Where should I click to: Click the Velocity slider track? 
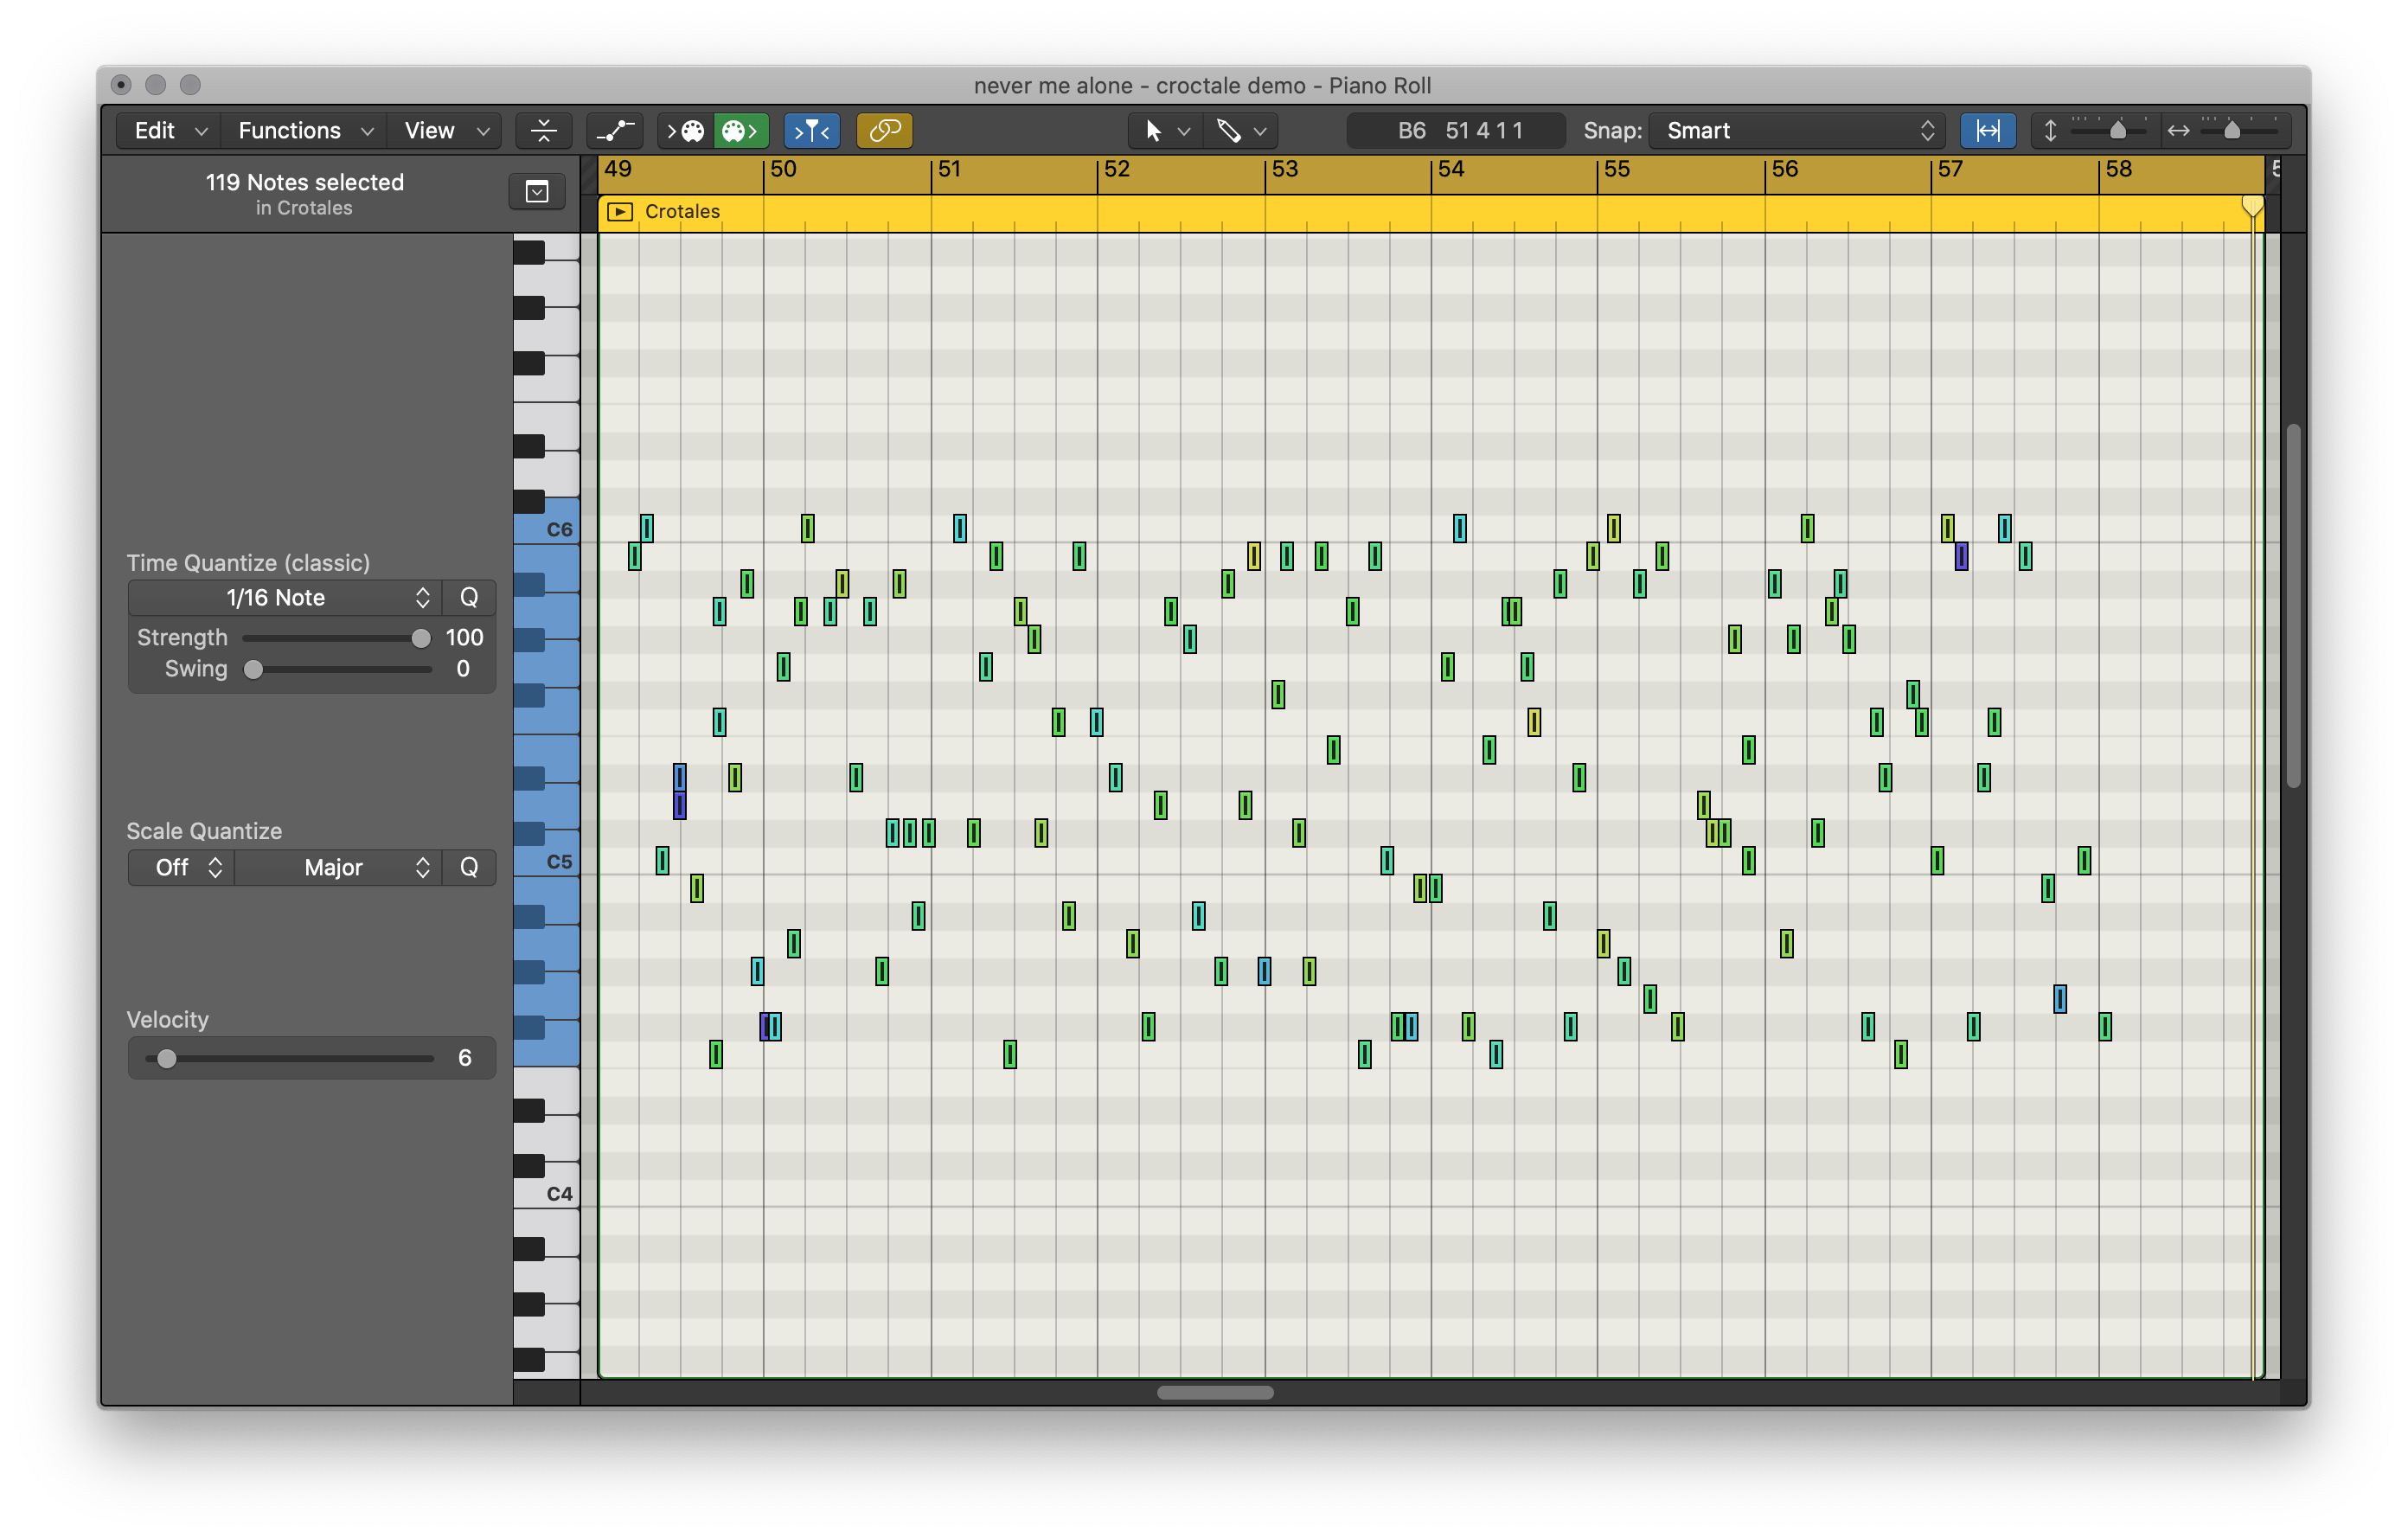click(x=290, y=1058)
